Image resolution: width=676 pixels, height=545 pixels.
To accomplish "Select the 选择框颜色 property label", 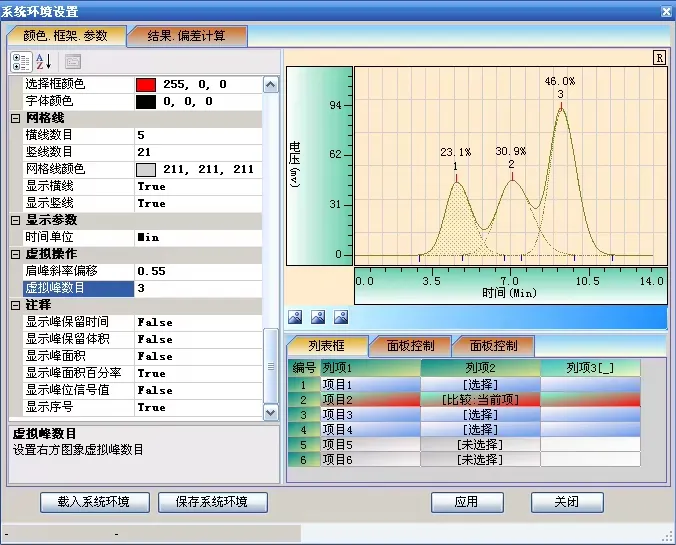I will click(78, 85).
